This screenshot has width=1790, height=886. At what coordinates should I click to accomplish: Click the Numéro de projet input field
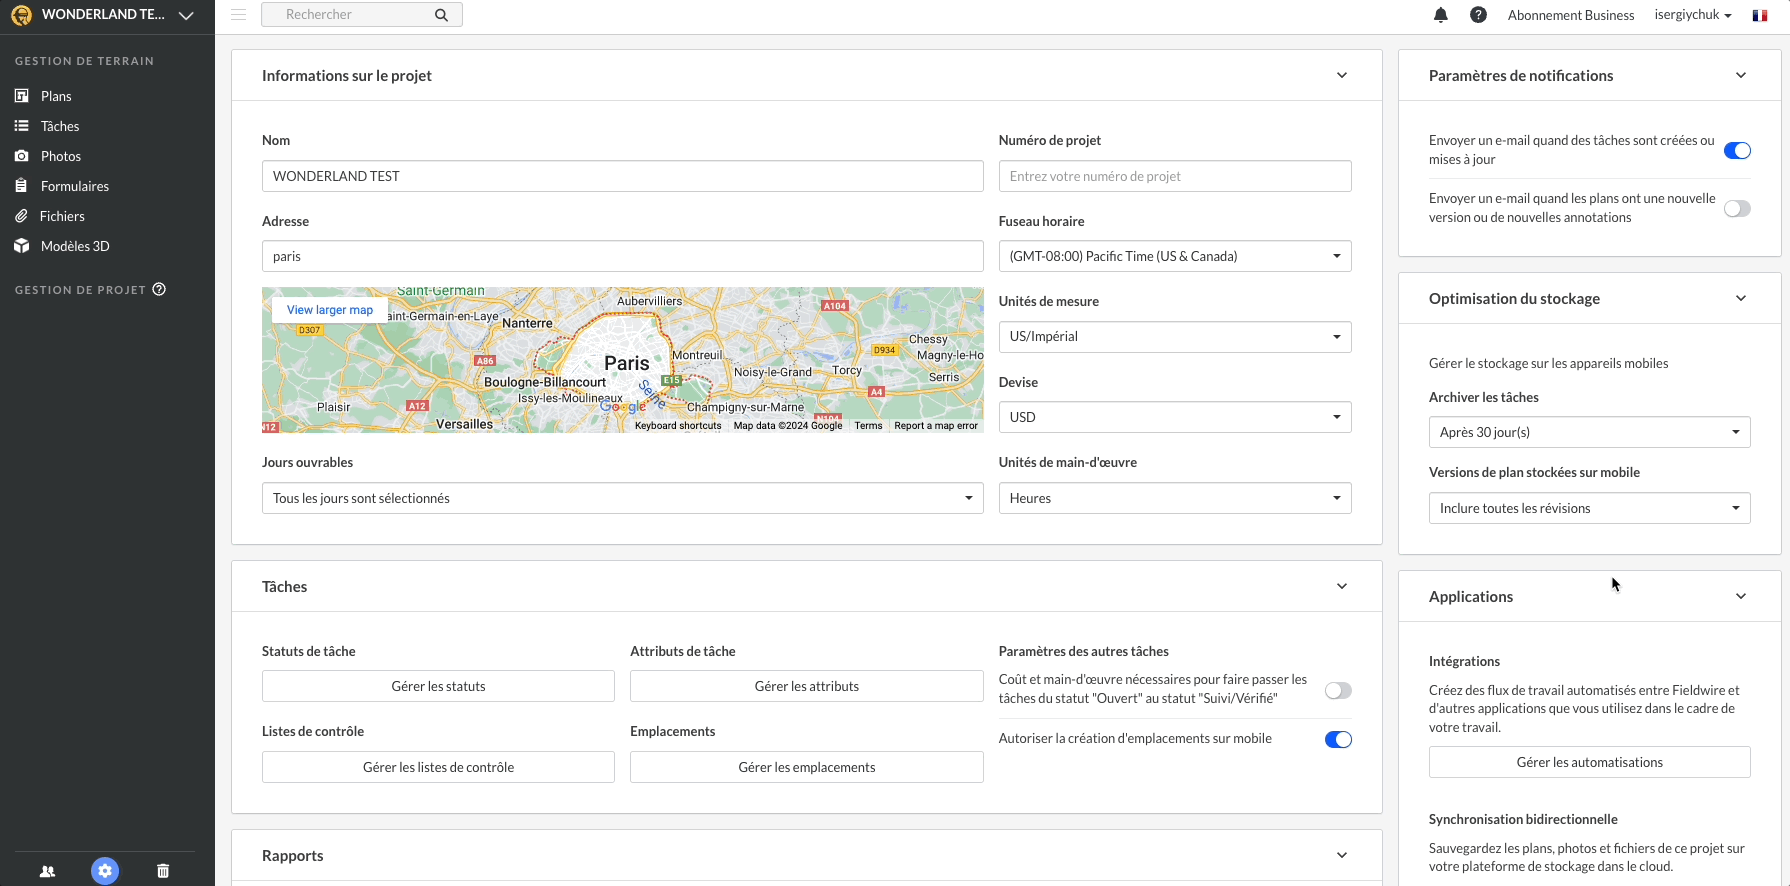pos(1174,177)
